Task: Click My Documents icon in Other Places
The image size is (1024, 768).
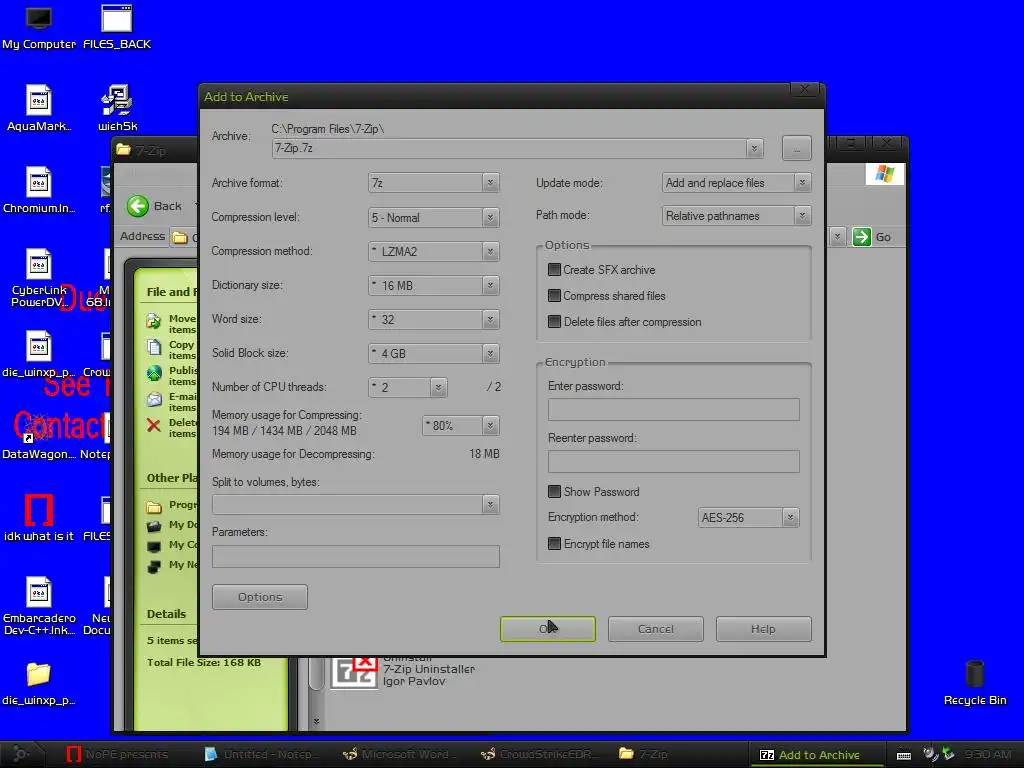Action: 153,526
